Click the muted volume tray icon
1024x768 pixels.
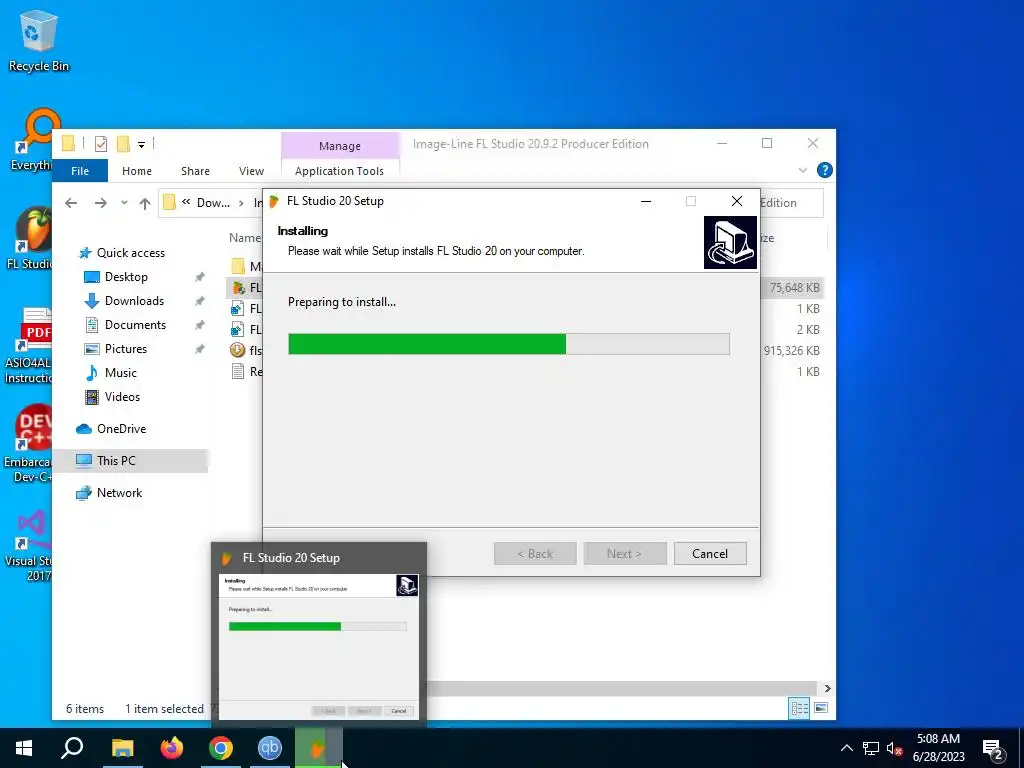tap(894, 748)
